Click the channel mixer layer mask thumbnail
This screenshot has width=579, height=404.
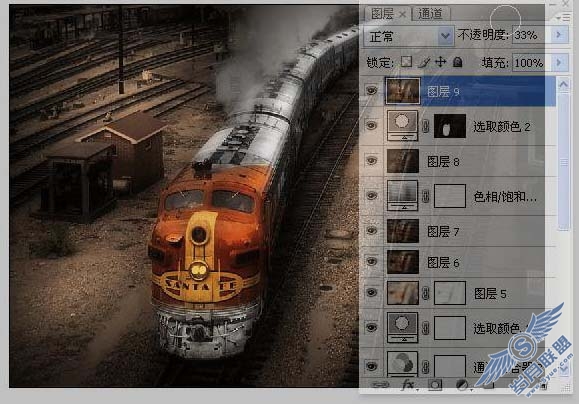tap(450, 366)
